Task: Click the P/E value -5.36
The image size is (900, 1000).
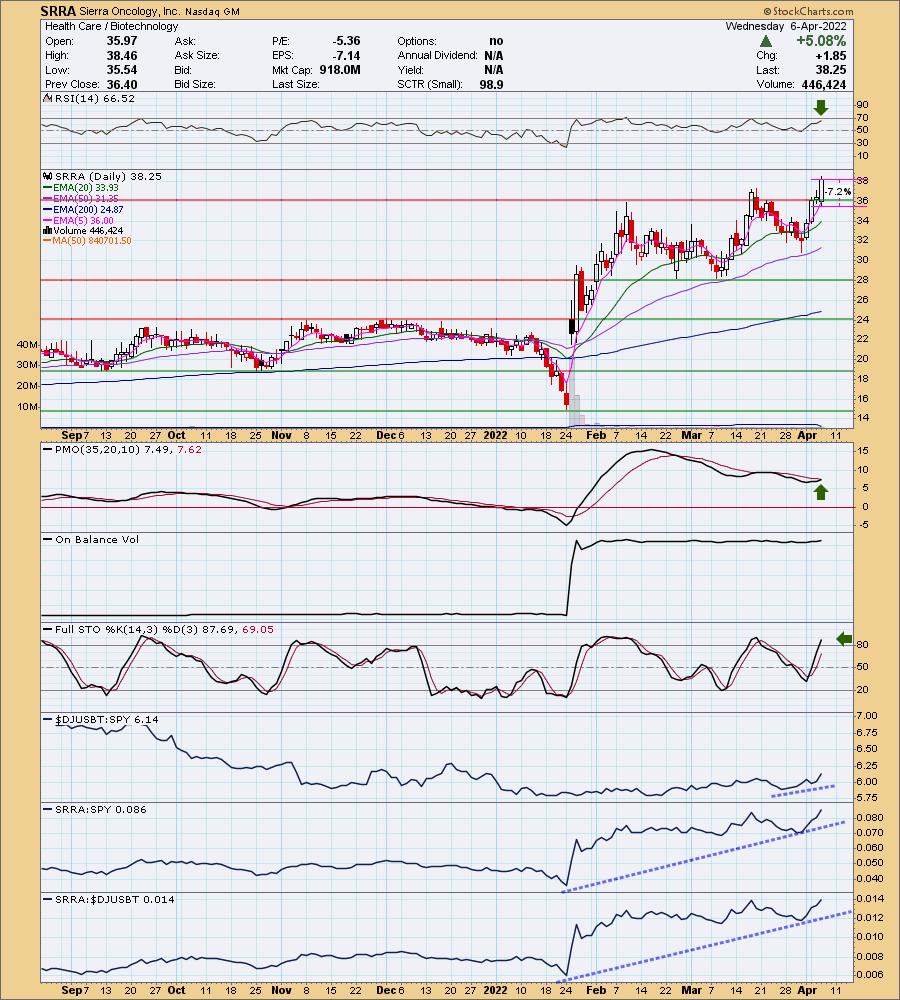Action: pyautogui.click(x=346, y=41)
